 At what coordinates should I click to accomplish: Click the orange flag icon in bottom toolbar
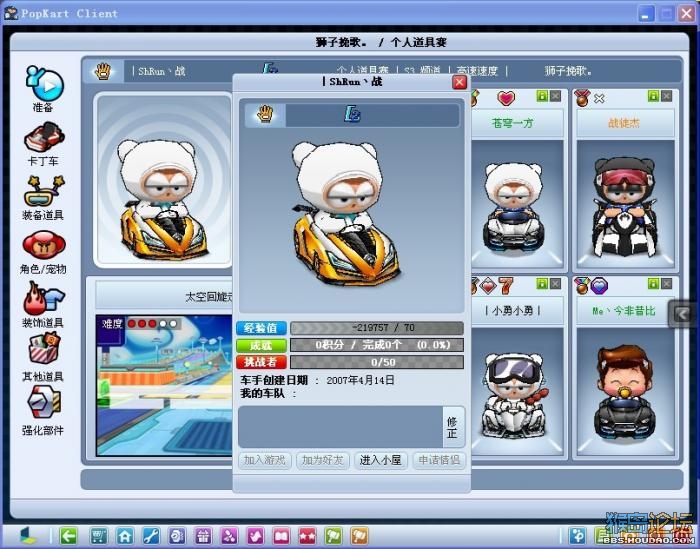360,536
